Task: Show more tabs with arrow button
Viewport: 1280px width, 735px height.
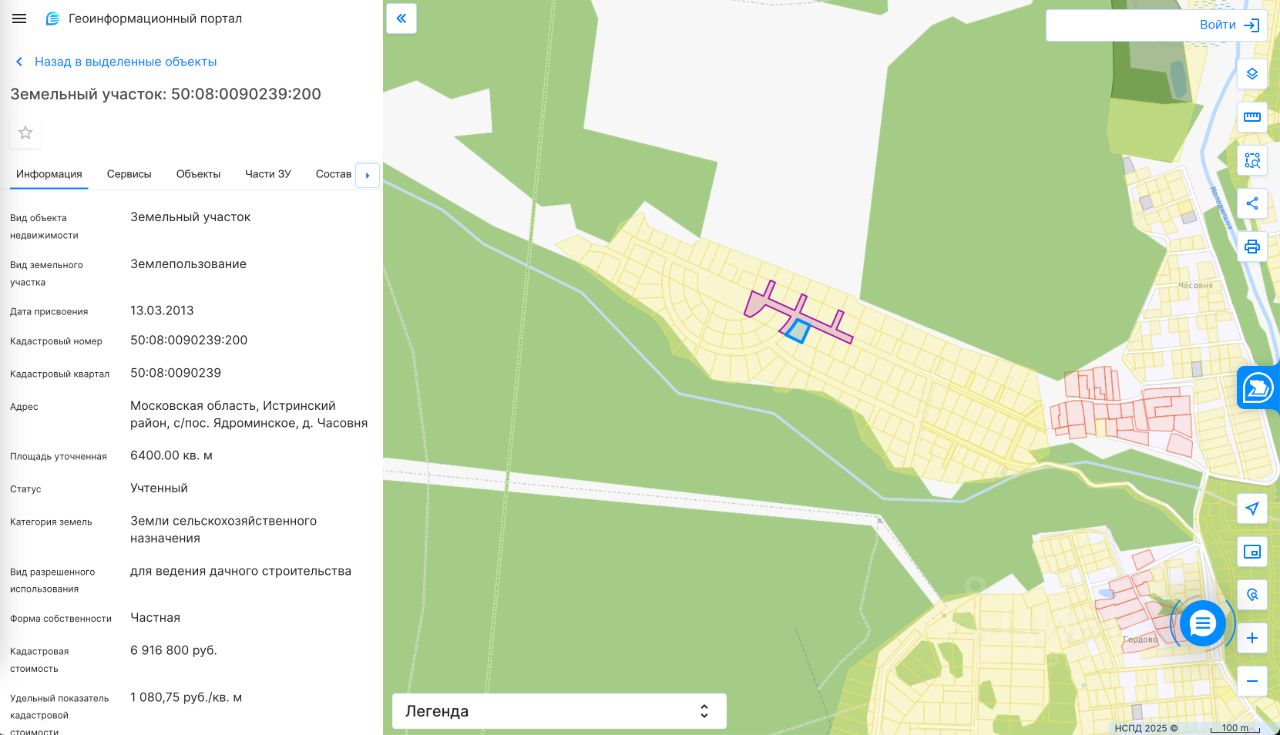Action: [367, 175]
